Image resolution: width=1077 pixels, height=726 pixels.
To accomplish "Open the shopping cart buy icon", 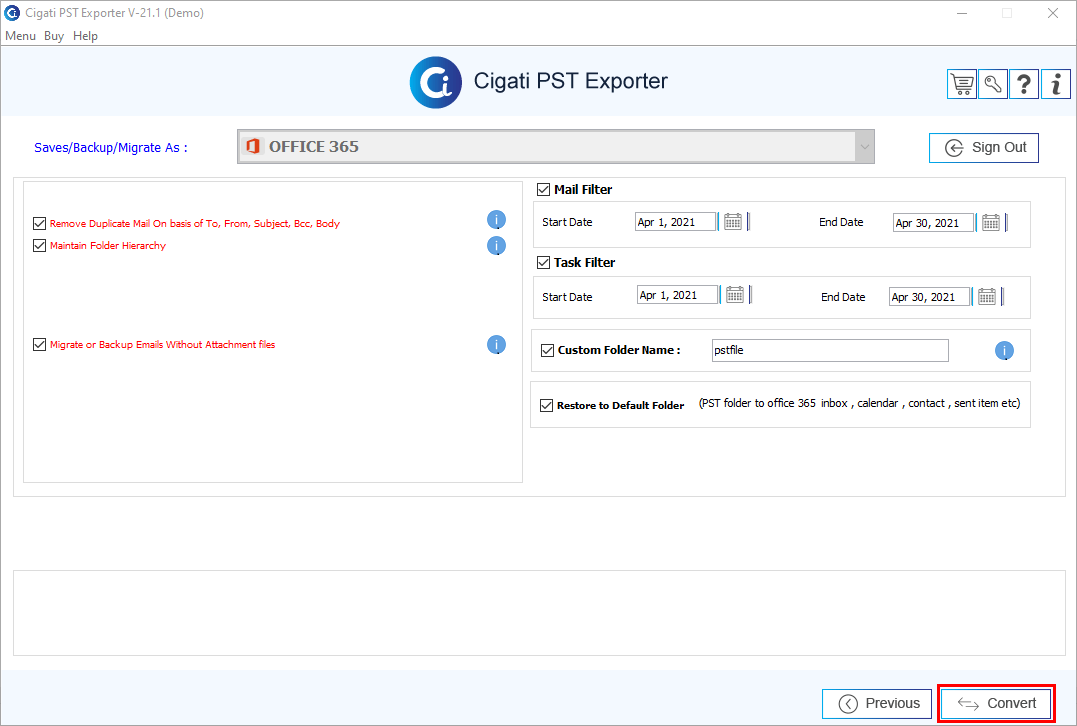I will tap(962, 84).
